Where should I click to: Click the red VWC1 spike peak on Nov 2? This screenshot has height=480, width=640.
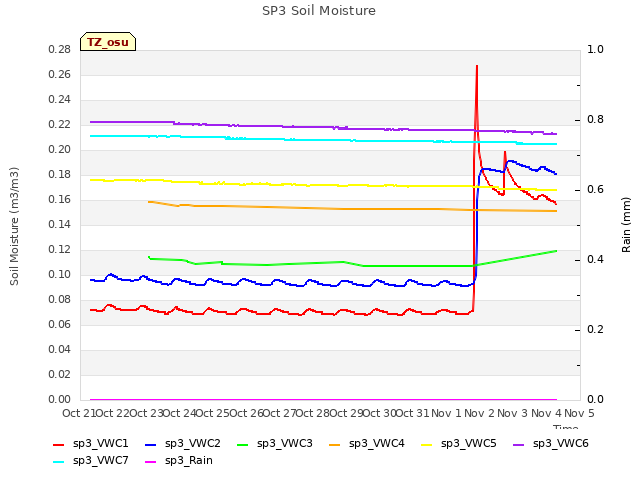point(477,66)
